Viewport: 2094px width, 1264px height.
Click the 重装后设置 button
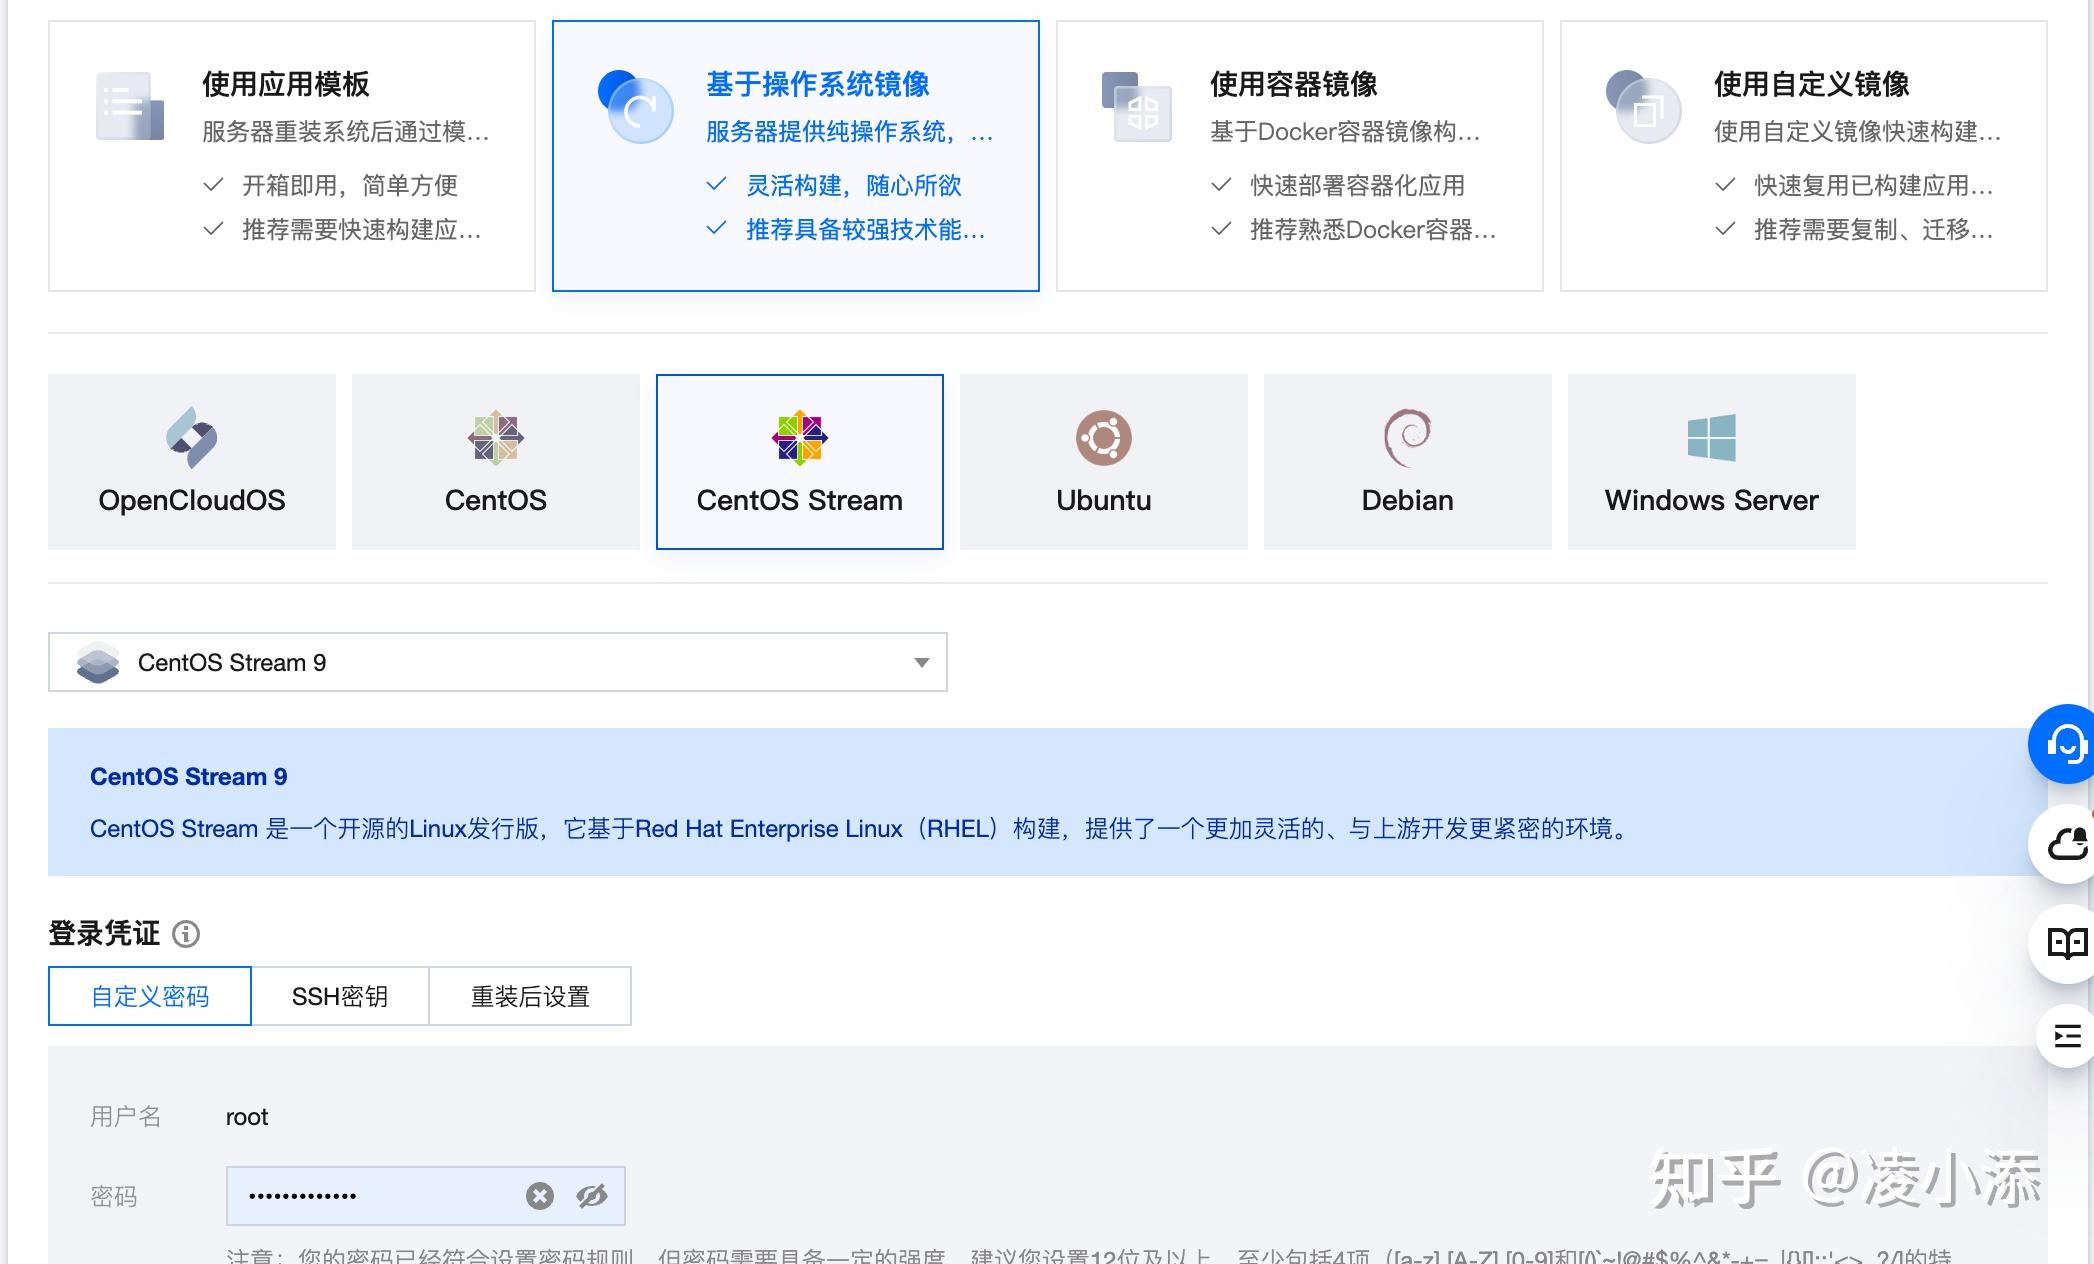coord(529,995)
